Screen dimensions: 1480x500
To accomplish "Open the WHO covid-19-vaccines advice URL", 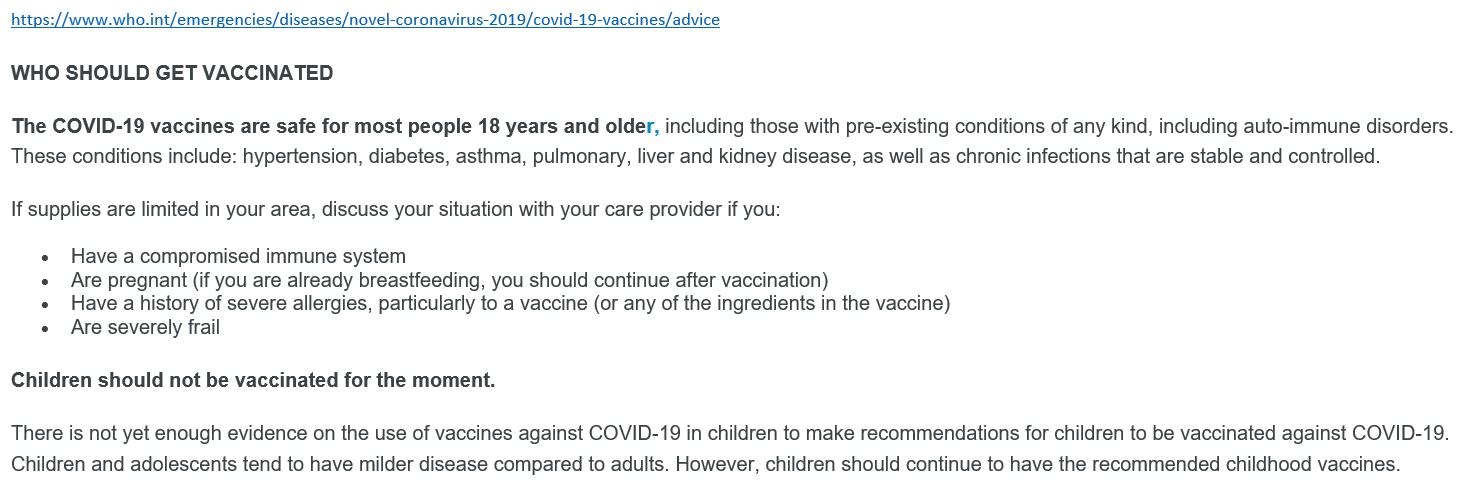I will coord(365,20).
